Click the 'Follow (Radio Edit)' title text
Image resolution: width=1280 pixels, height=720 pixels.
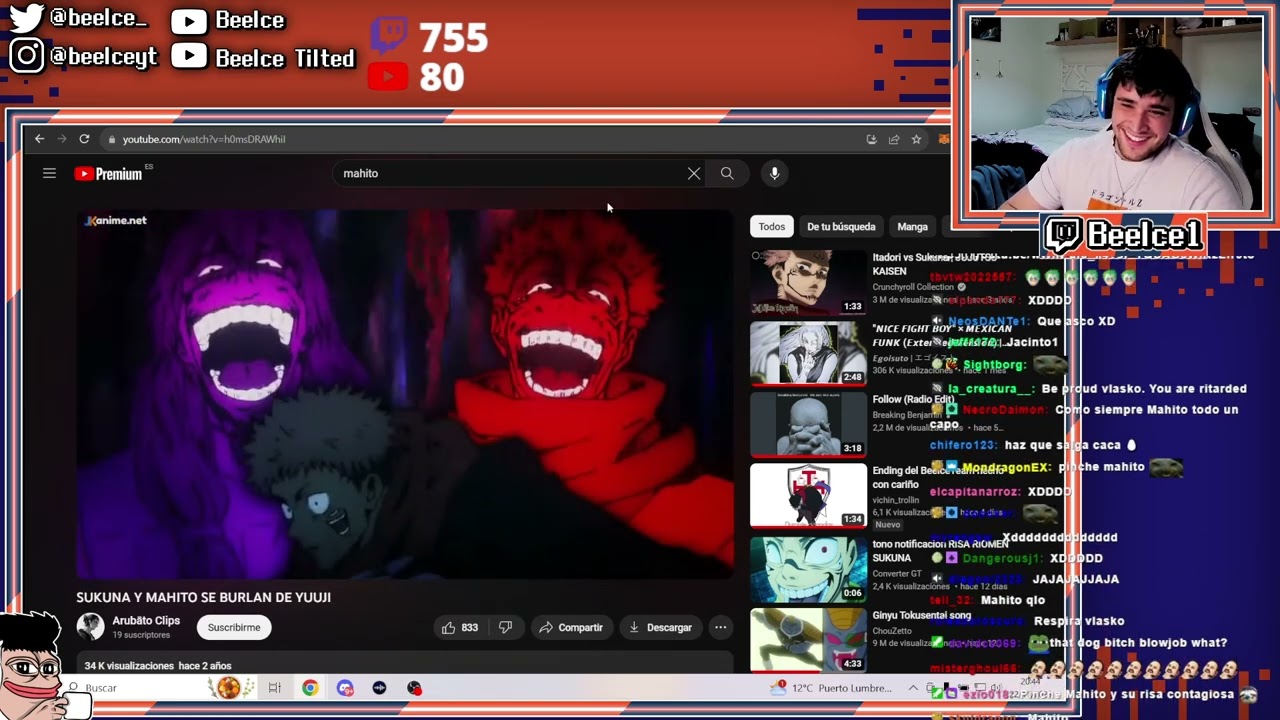point(913,399)
